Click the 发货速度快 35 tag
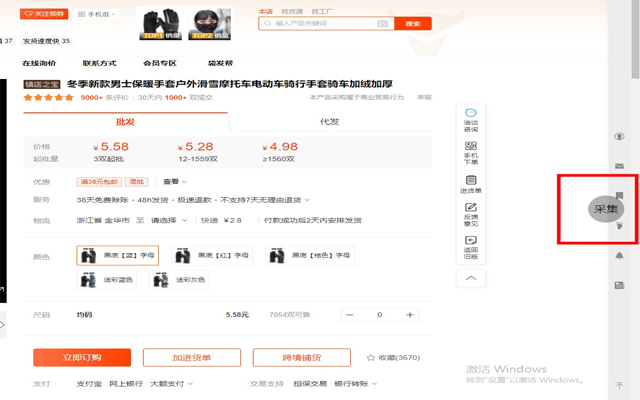Screen dimensions: 640x400 [47, 41]
